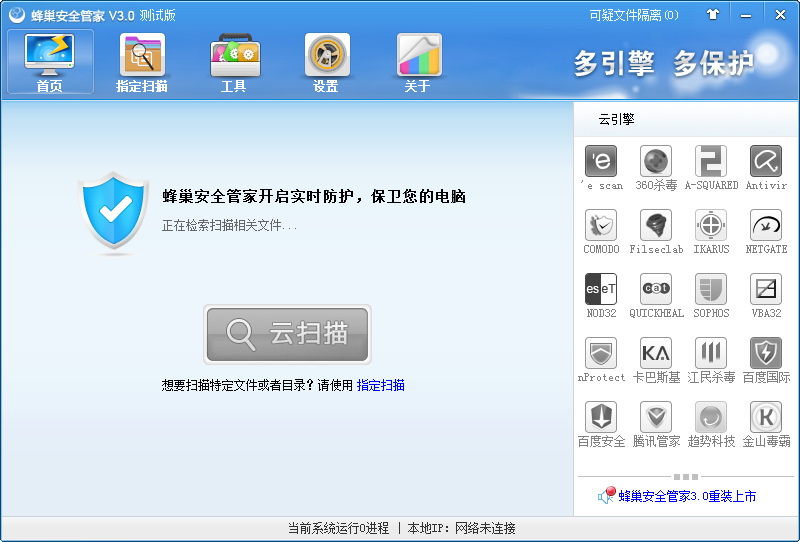Click the 本地IP: 网络未连接 status text
This screenshot has height=542, width=800.
461,528
